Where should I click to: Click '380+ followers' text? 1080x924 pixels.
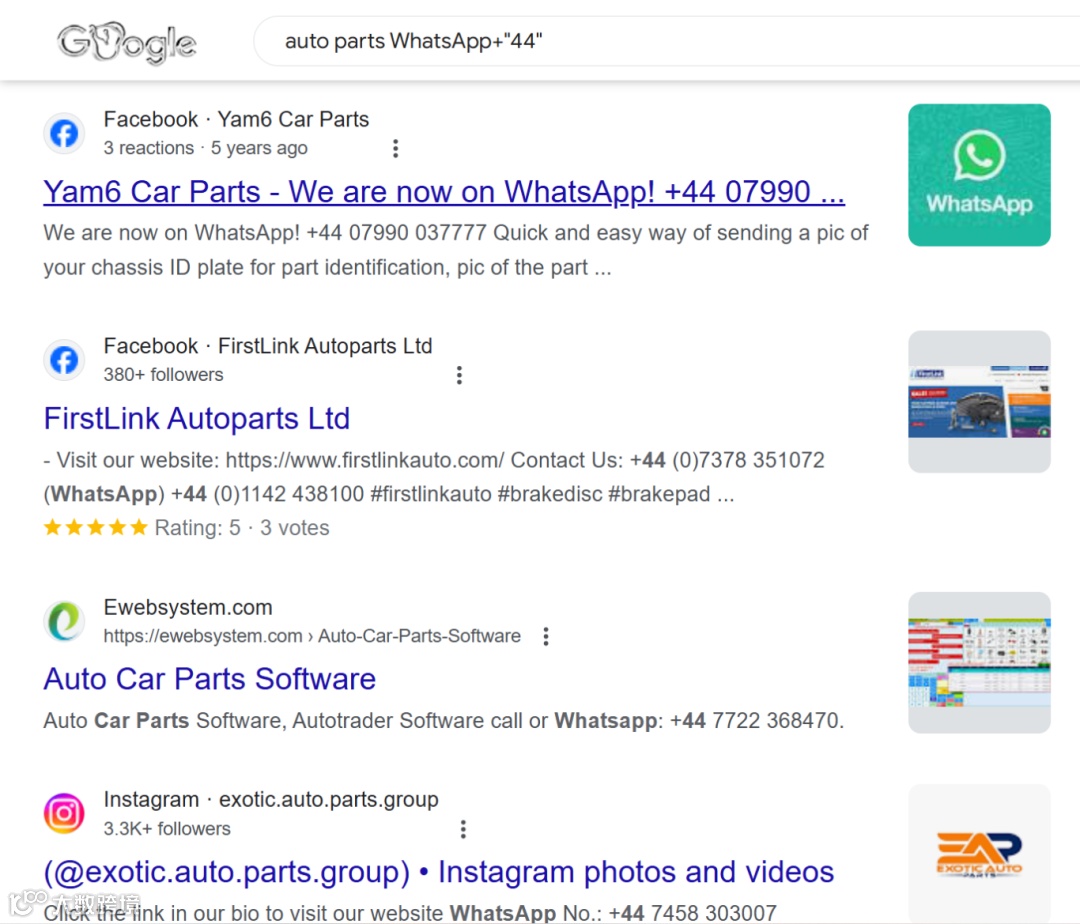(x=163, y=375)
